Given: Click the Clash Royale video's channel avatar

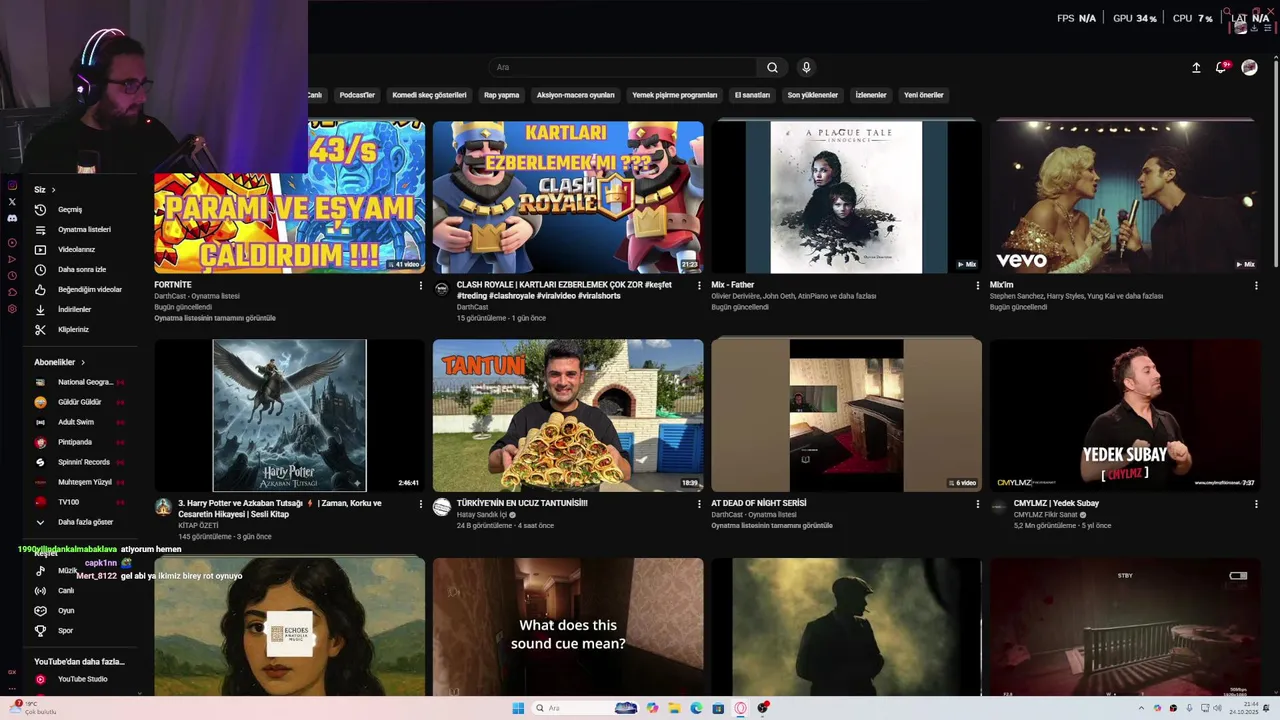Looking at the screenshot, I should click(442, 289).
